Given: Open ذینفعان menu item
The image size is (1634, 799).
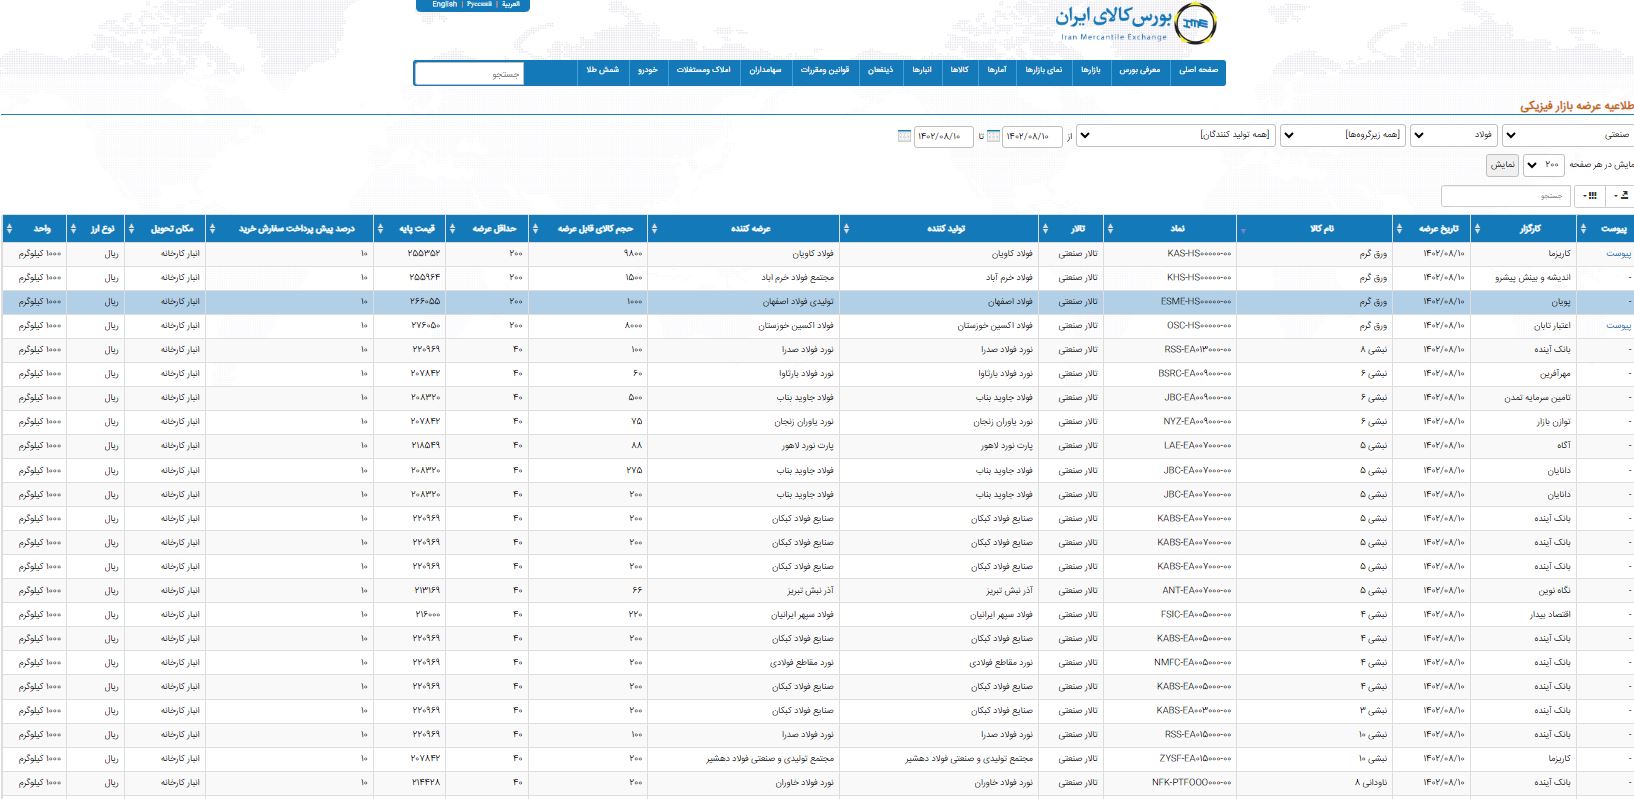Looking at the screenshot, I should point(880,71).
